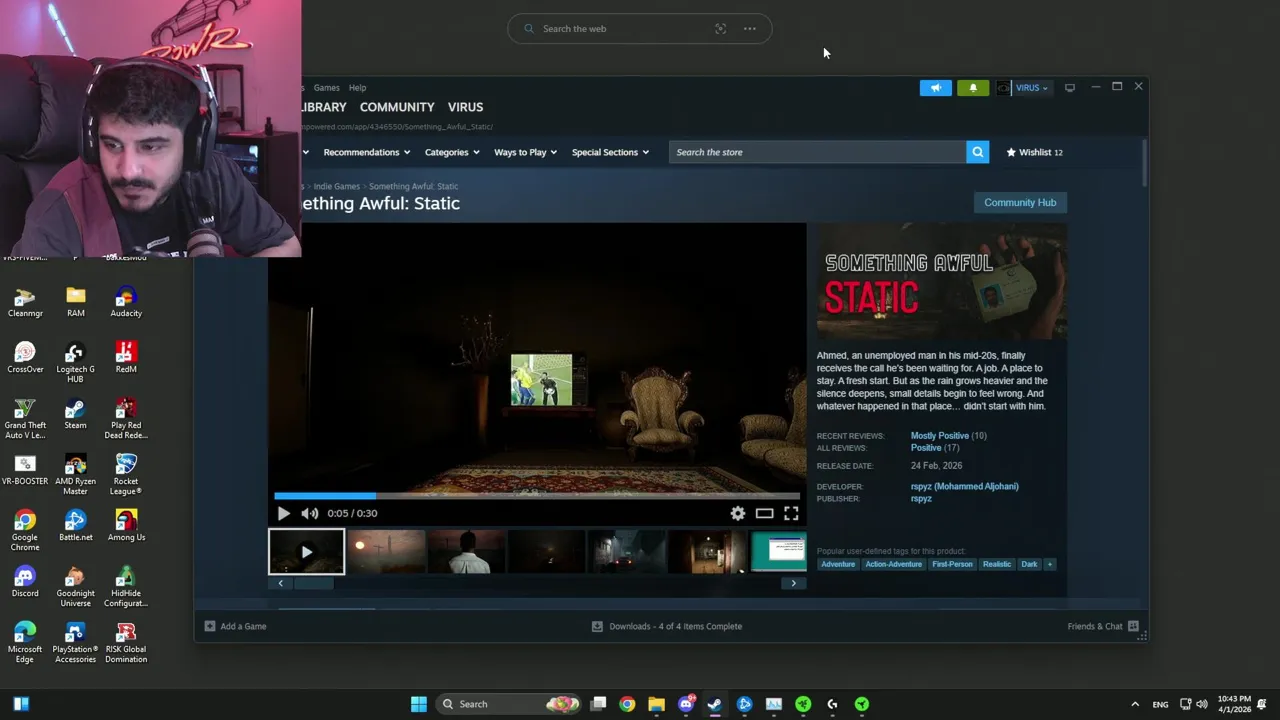Viewport: 1280px width, 720px height.
Task: Seek the trailer progress bar
Action: click(537, 495)
